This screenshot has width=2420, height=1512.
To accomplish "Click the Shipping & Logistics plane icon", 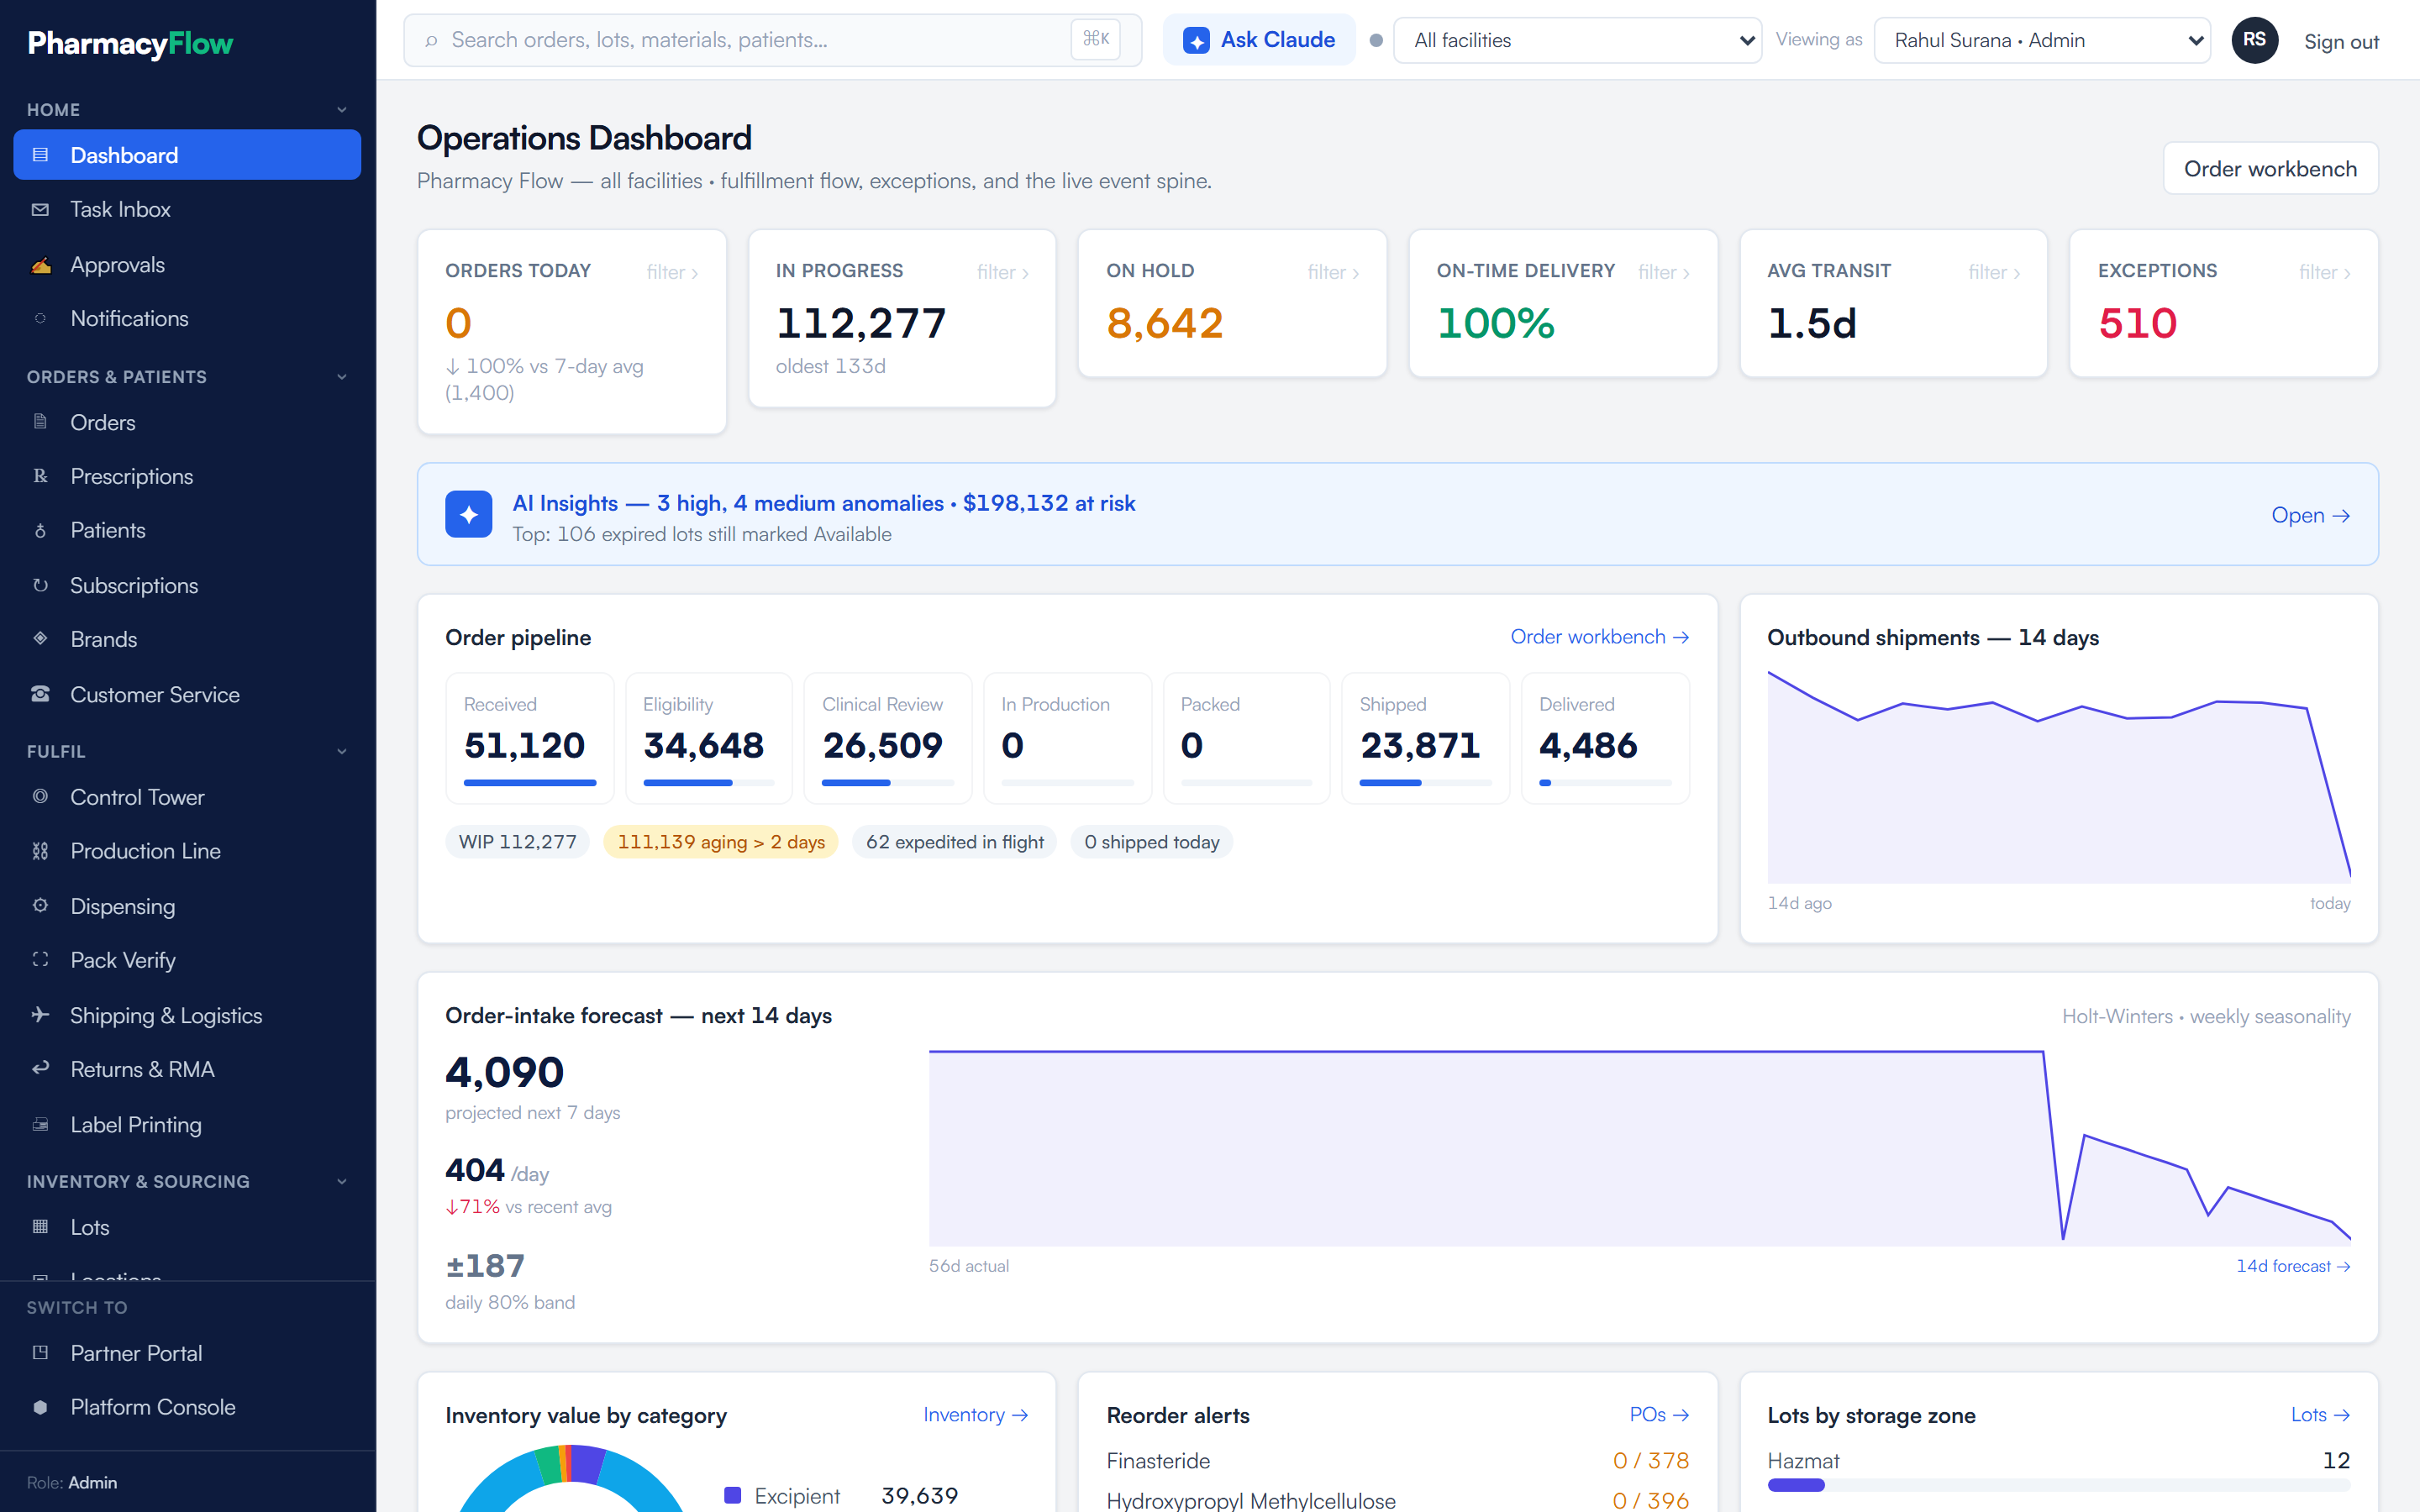I will 40,1015.
